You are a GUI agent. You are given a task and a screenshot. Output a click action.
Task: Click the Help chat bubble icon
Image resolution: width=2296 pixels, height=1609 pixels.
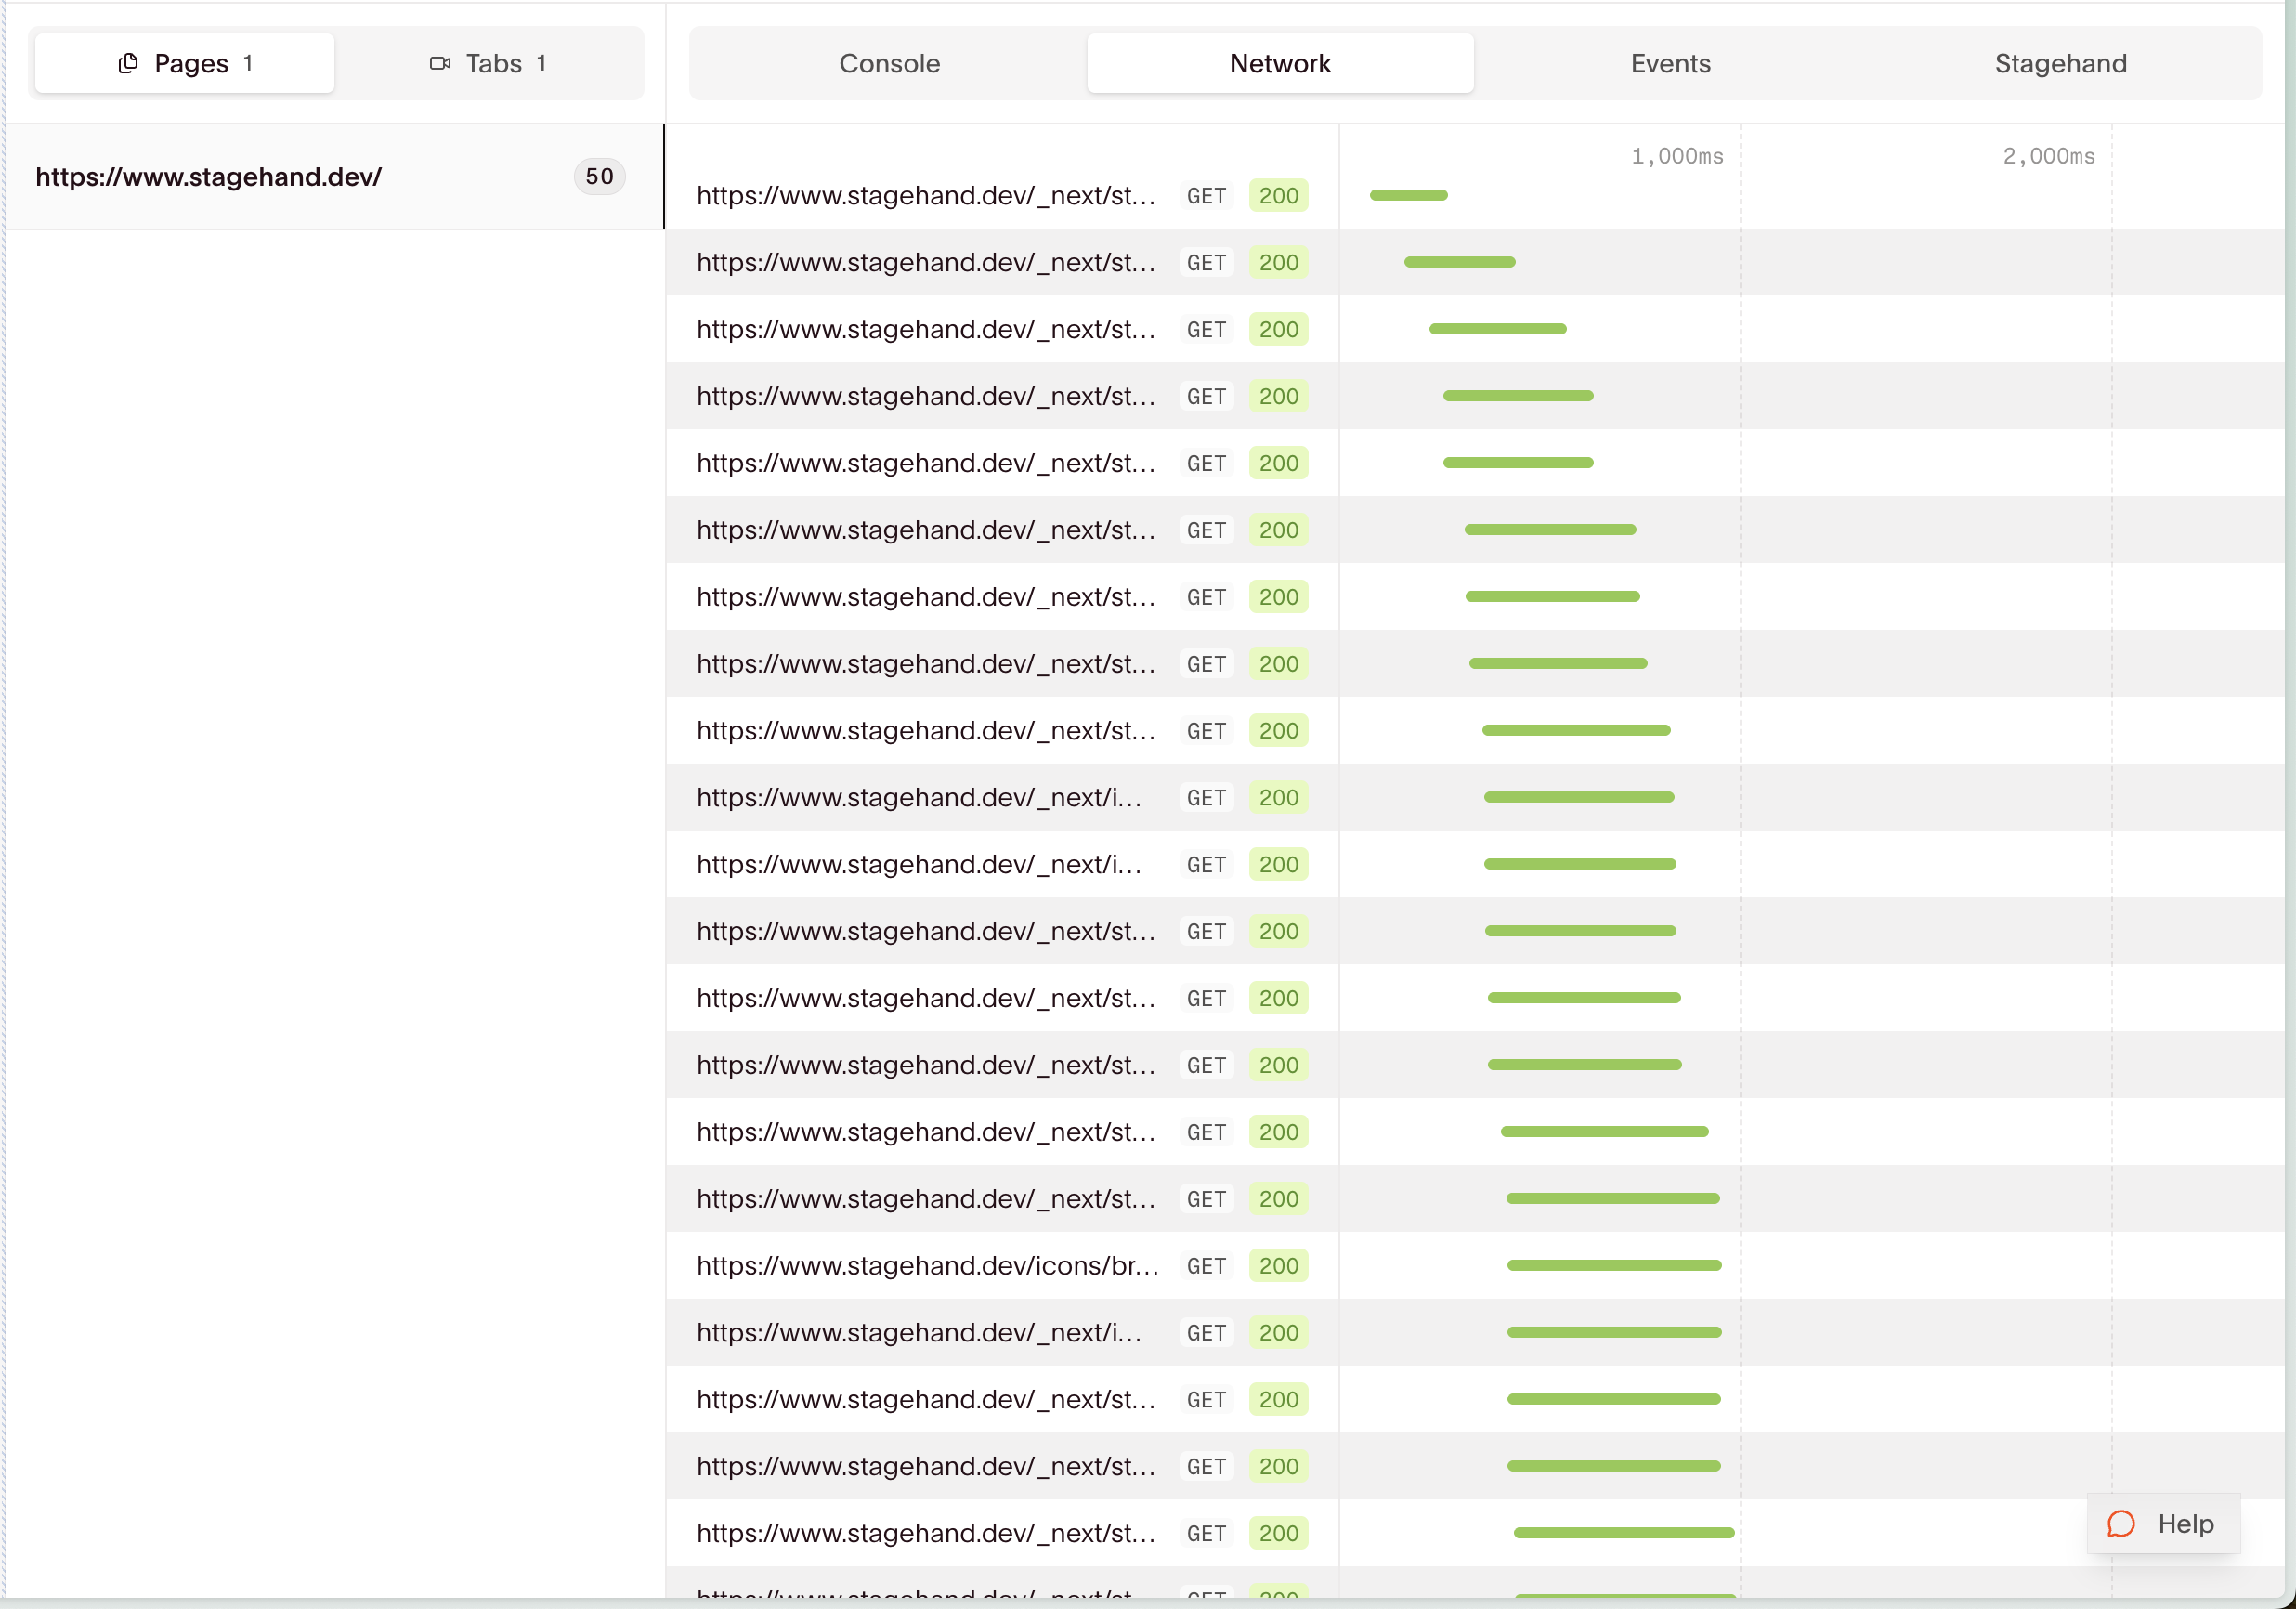point(2120,1524)
